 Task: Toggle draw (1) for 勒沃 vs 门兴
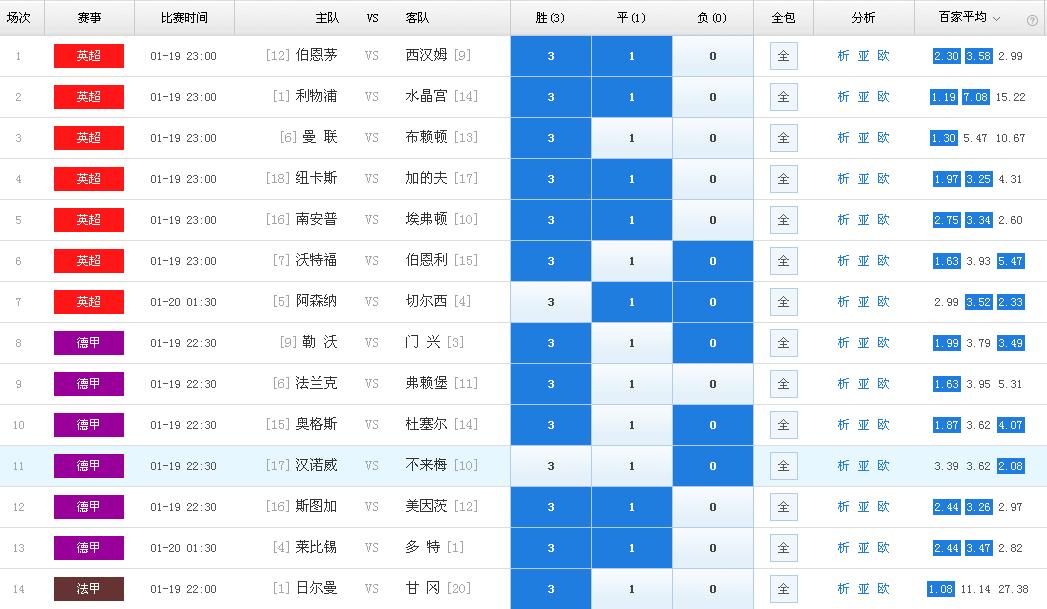(632, 343)
